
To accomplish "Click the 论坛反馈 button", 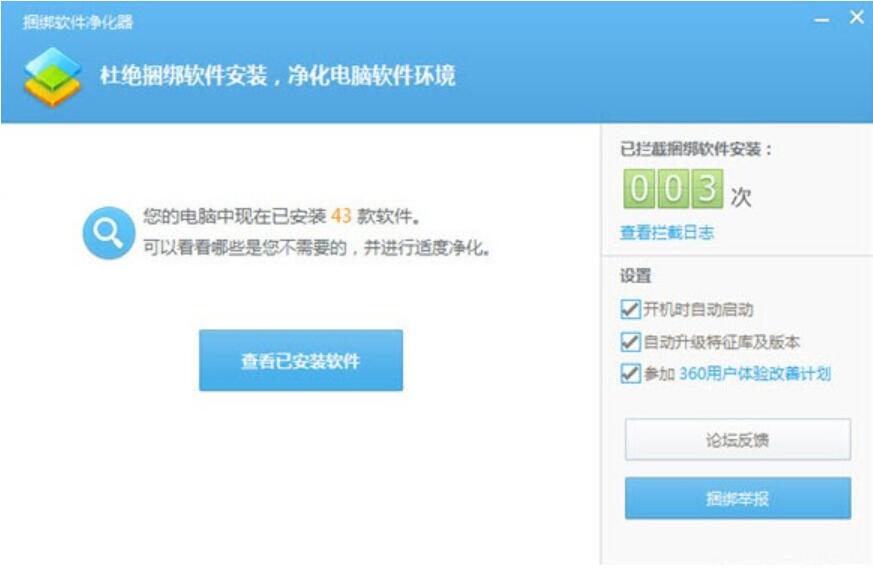I will pyautogui.click(x=738, y=440).
